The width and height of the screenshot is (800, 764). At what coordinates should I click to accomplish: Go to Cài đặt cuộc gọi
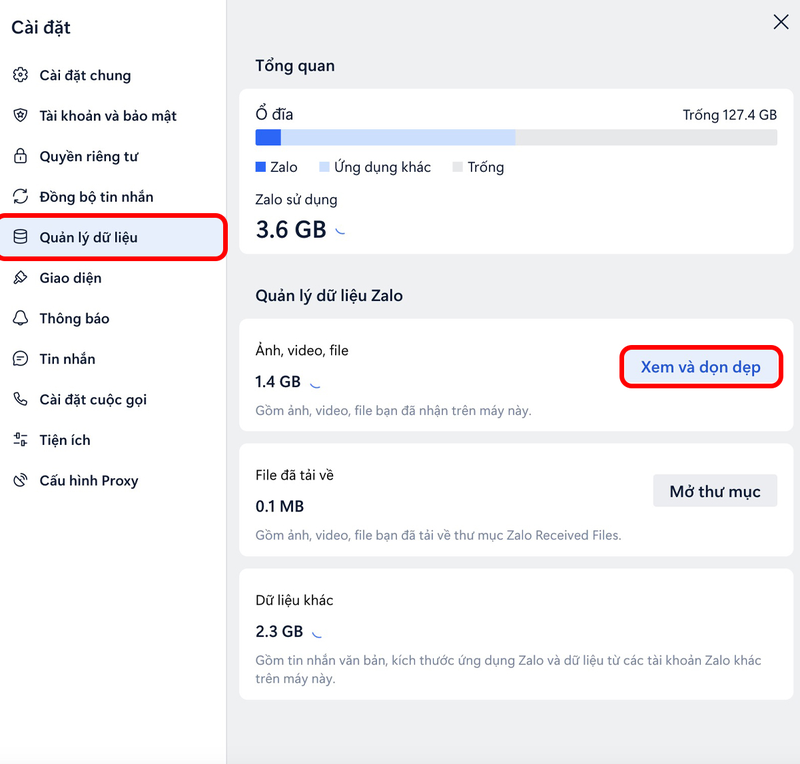click(x=112, y=399)
